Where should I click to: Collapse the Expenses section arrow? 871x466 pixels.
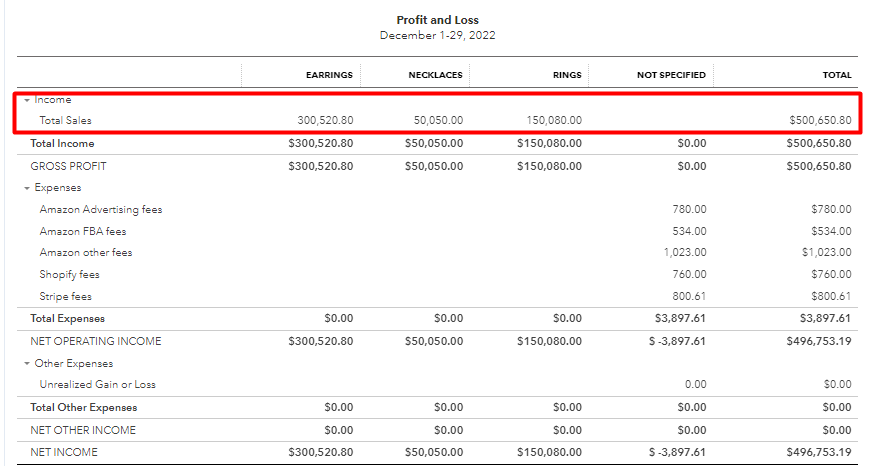tap(27, 188)
